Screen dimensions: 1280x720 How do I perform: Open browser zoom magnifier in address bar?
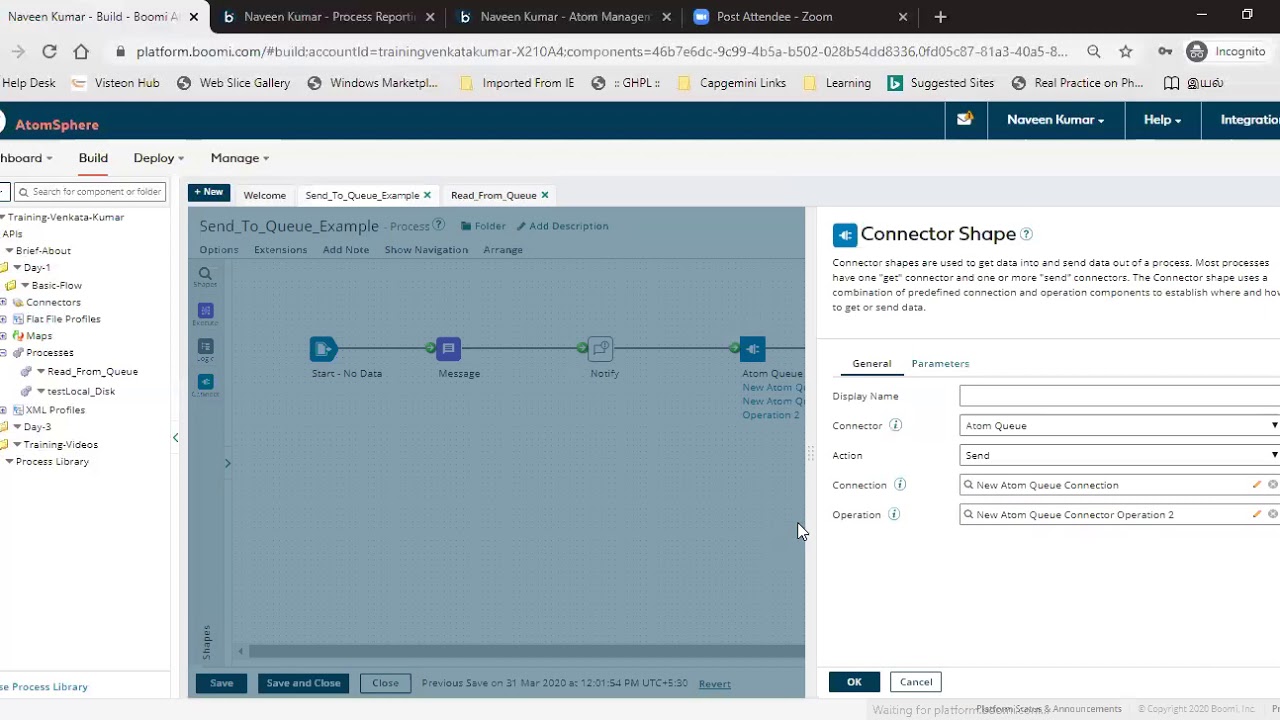coord(1094,52)
